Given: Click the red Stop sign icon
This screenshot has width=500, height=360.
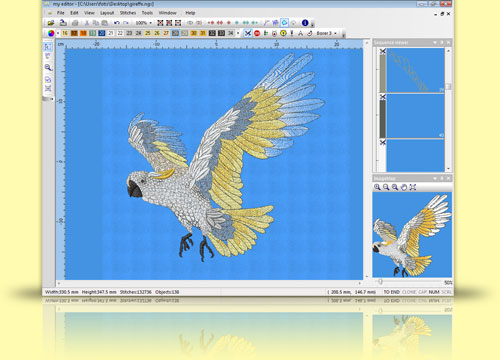Looking at the screenshot, I should [x=257, y=33].
